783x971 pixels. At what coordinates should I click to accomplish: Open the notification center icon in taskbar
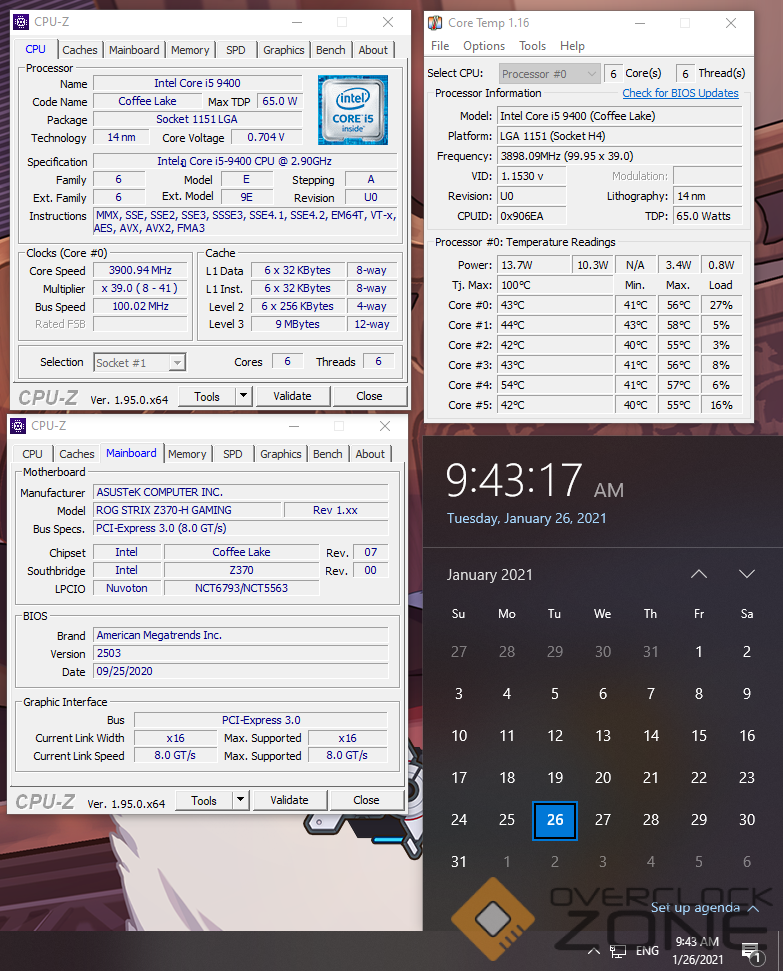[x=751, y=953]
